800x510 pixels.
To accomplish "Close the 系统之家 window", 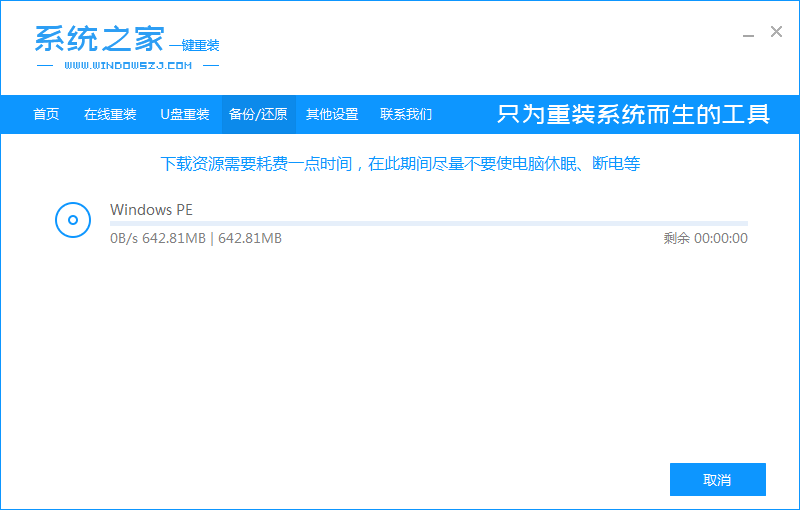I will pos(776,32).
